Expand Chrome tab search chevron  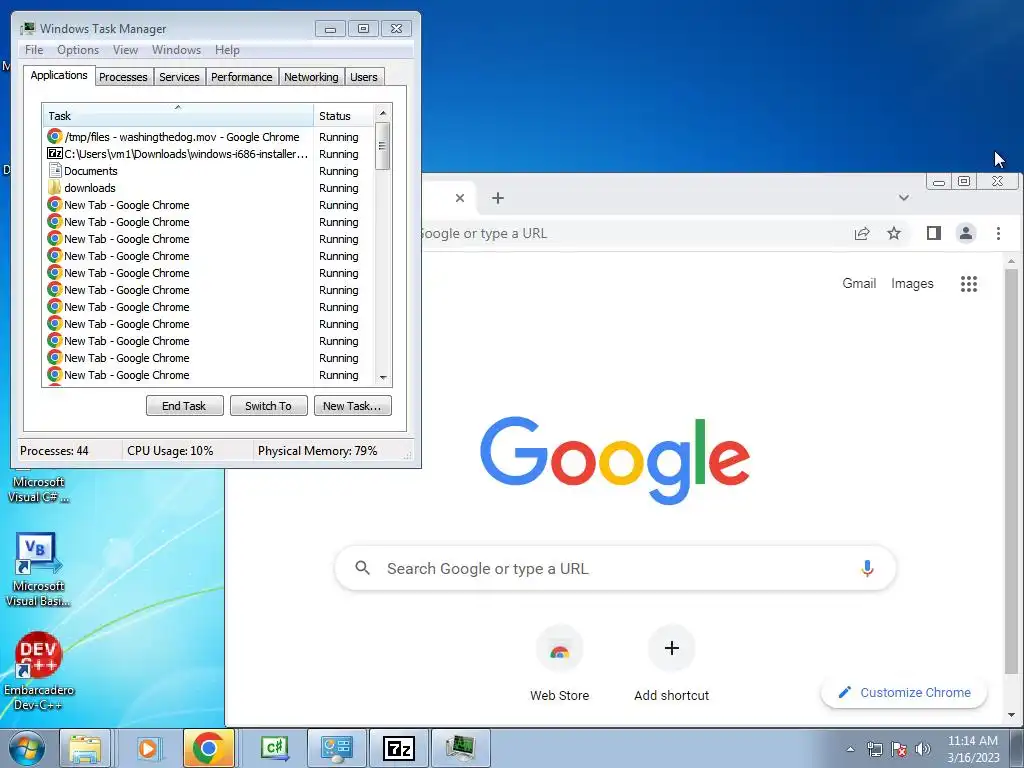pos(904,198)
